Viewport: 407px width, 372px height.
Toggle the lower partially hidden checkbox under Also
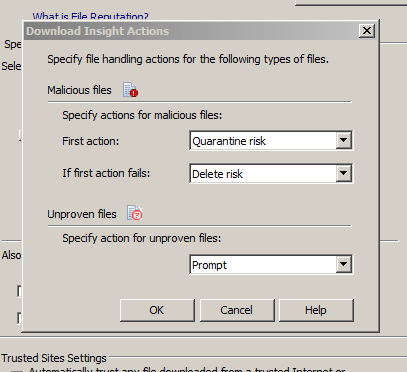pos(19,318)
